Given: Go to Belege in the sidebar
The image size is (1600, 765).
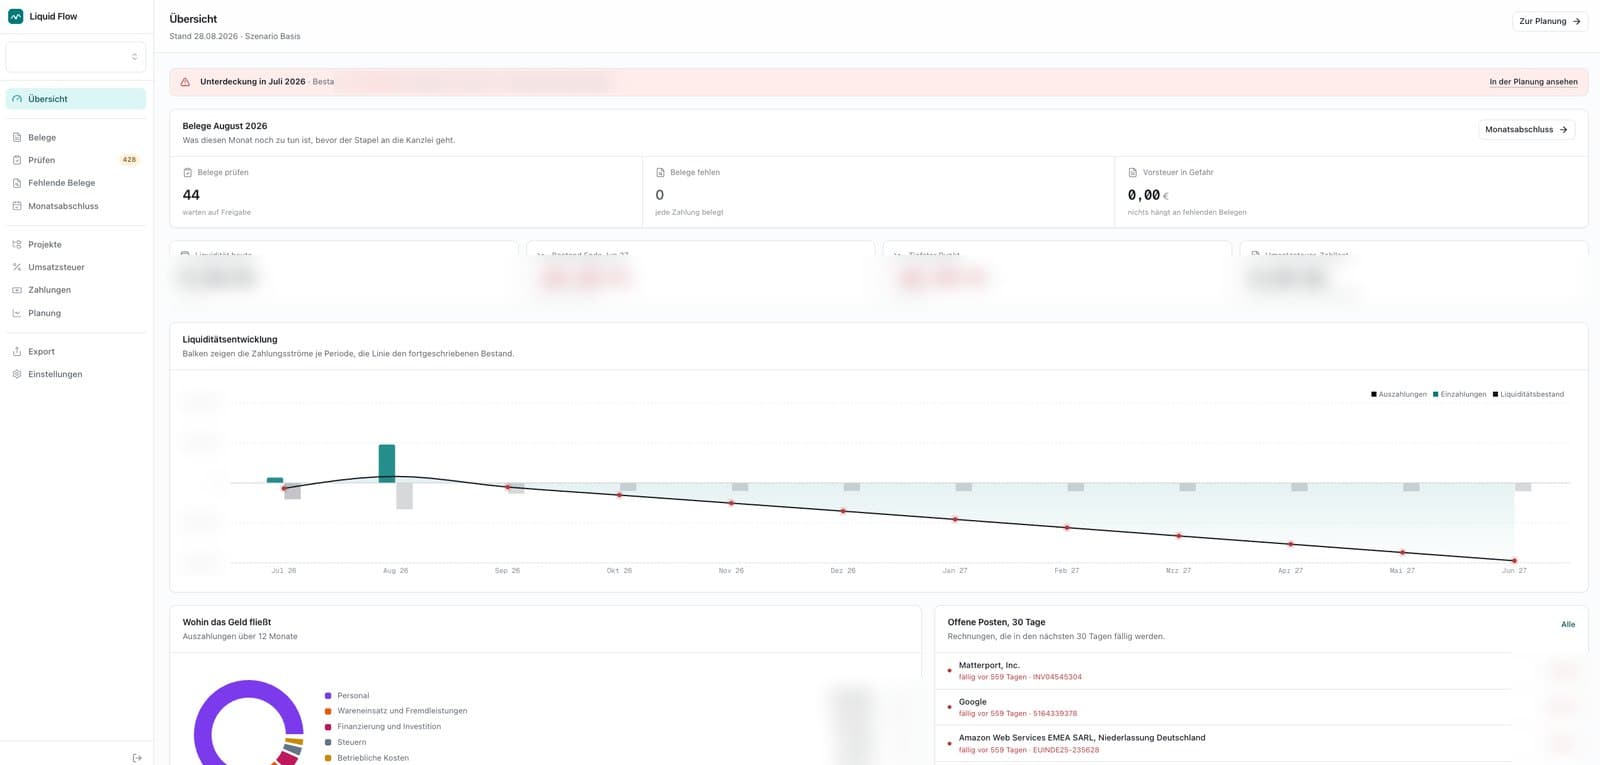Looking at the screenshot, I should [76, 137].
